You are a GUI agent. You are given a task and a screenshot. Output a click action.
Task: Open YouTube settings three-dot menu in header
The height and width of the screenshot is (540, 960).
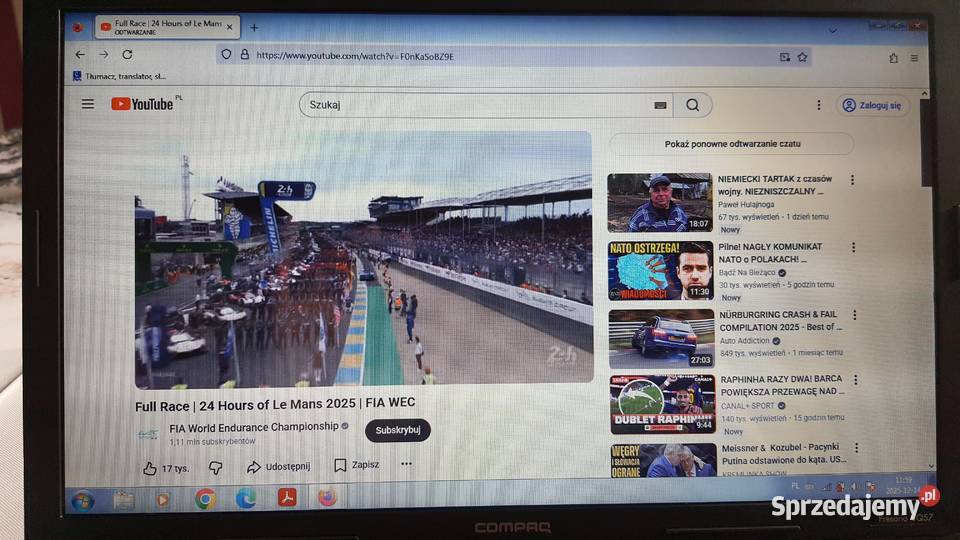818,105
